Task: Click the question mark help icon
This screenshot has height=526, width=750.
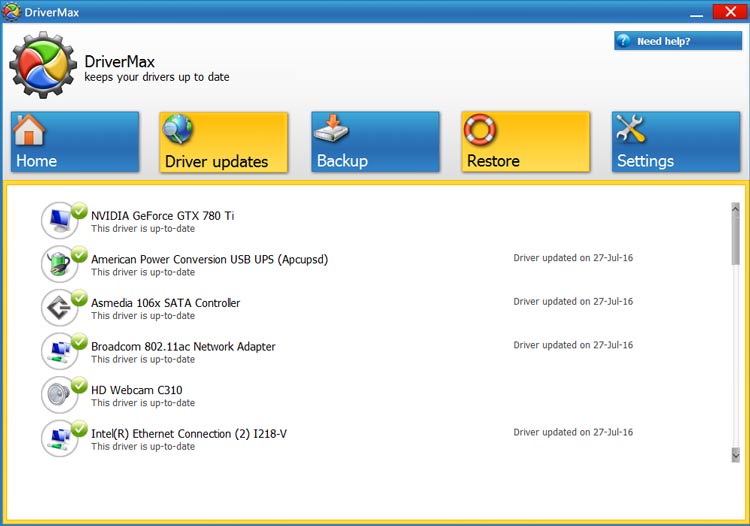Action: click(623, 41)
